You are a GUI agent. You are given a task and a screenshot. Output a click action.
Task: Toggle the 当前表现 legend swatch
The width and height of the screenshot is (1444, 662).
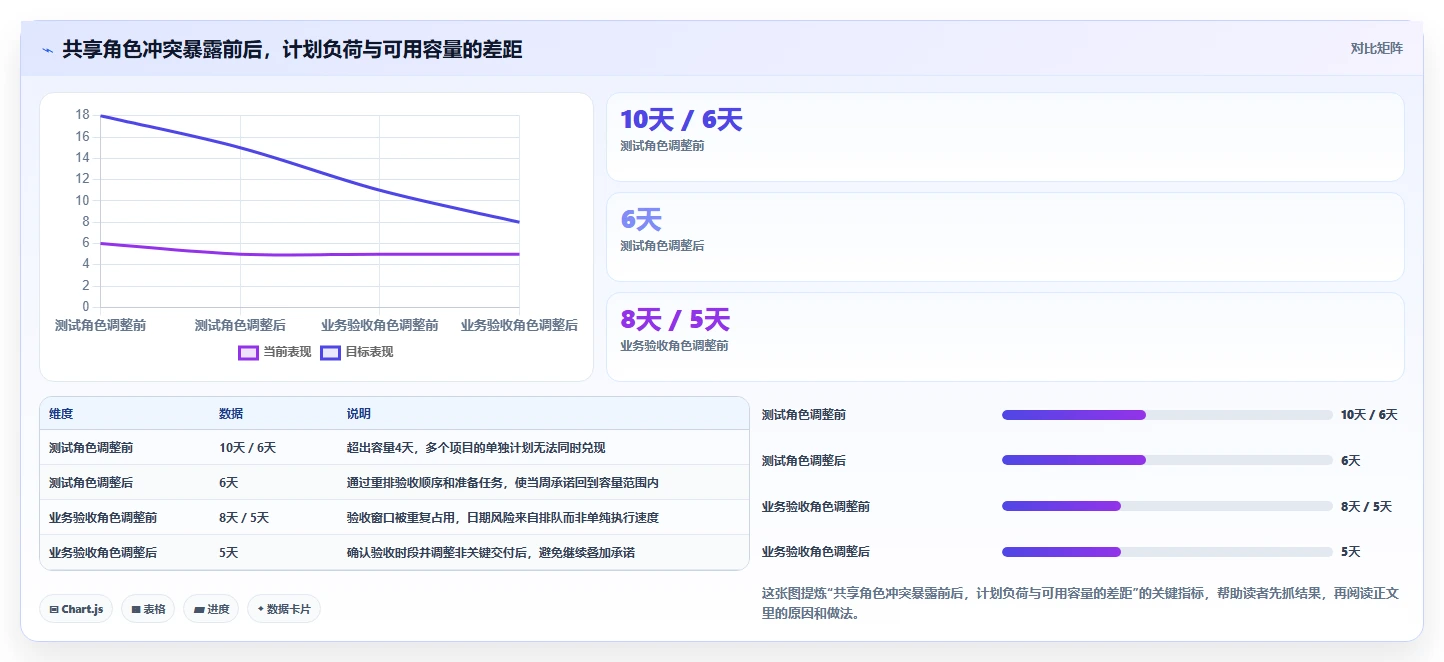pos(248,352)
